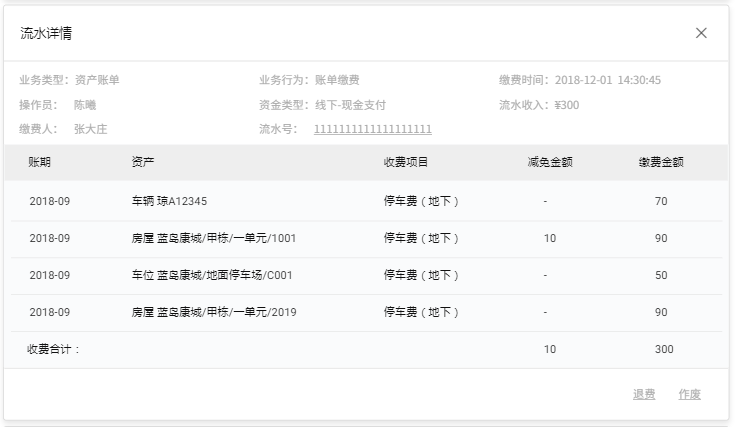
Task: Click the 作废 button
Action: coord(689,394)
